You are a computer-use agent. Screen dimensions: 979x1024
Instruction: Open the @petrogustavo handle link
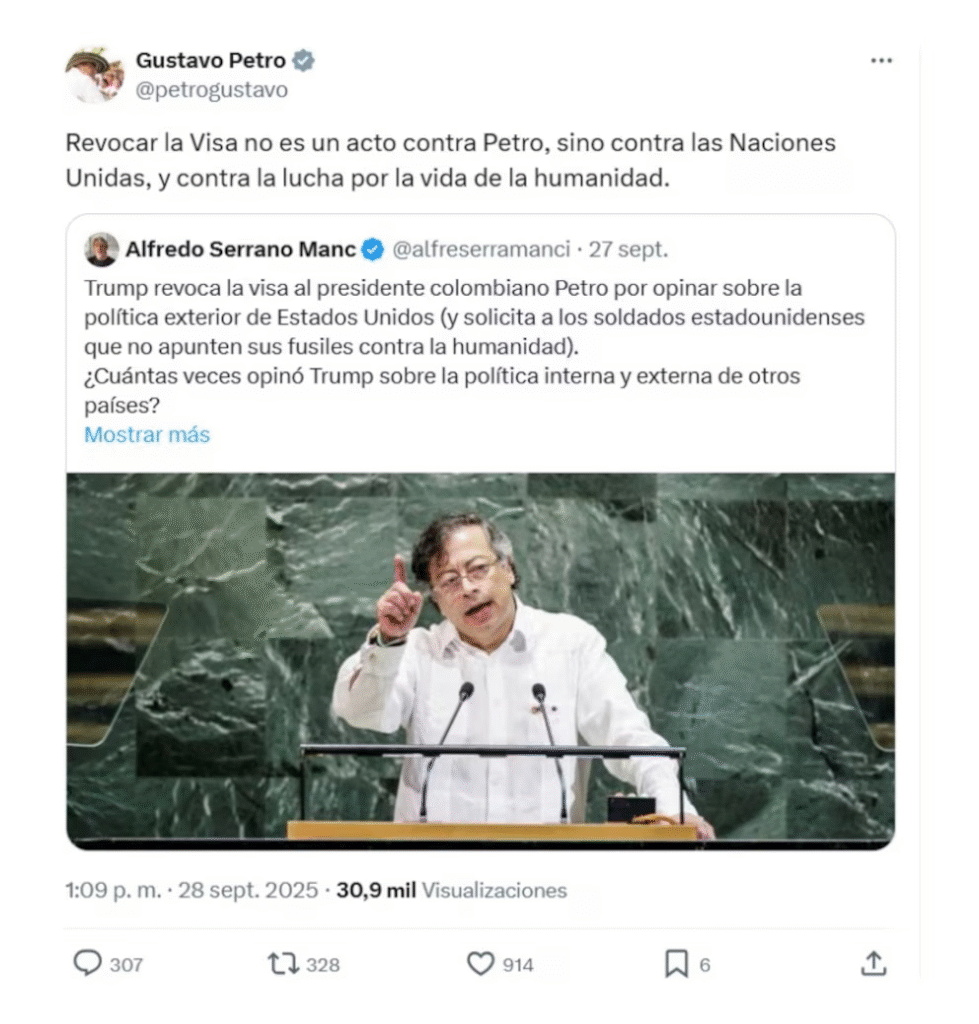pyautogui.click(x=211, y=89)
